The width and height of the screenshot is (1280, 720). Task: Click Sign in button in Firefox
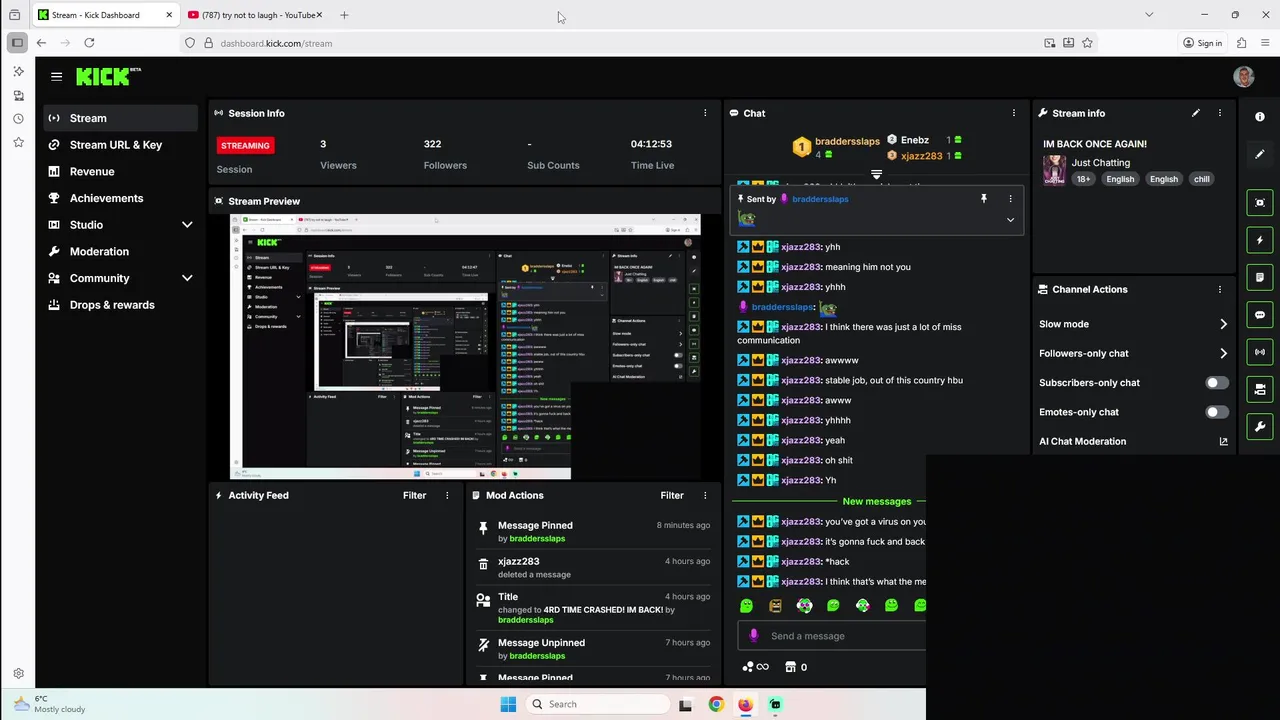1202,43
